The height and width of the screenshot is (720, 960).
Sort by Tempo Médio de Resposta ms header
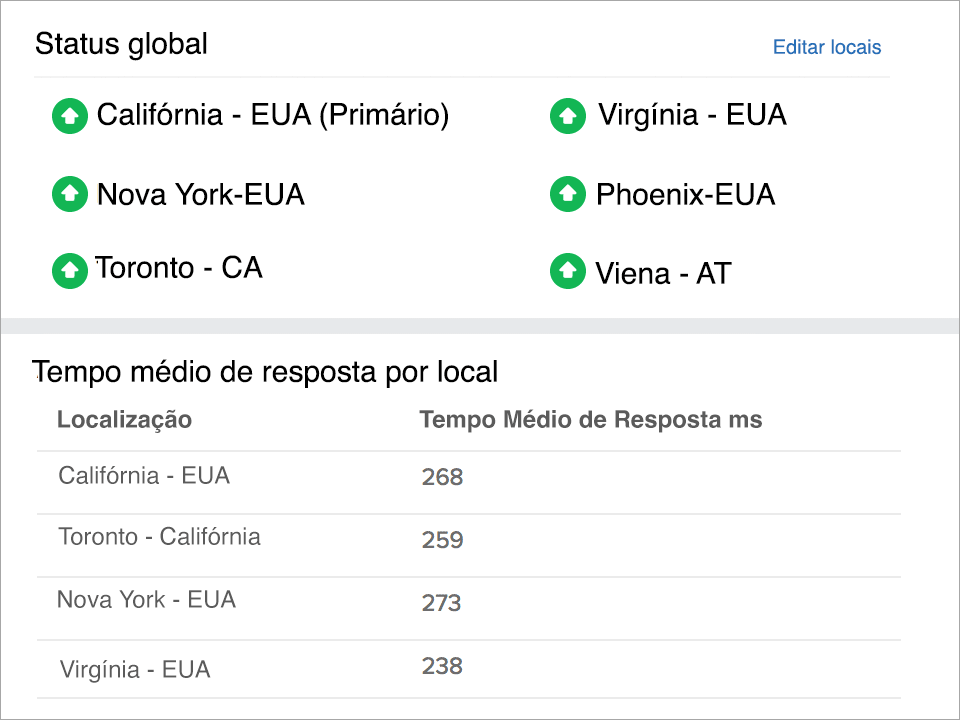(x=590, y=420)
